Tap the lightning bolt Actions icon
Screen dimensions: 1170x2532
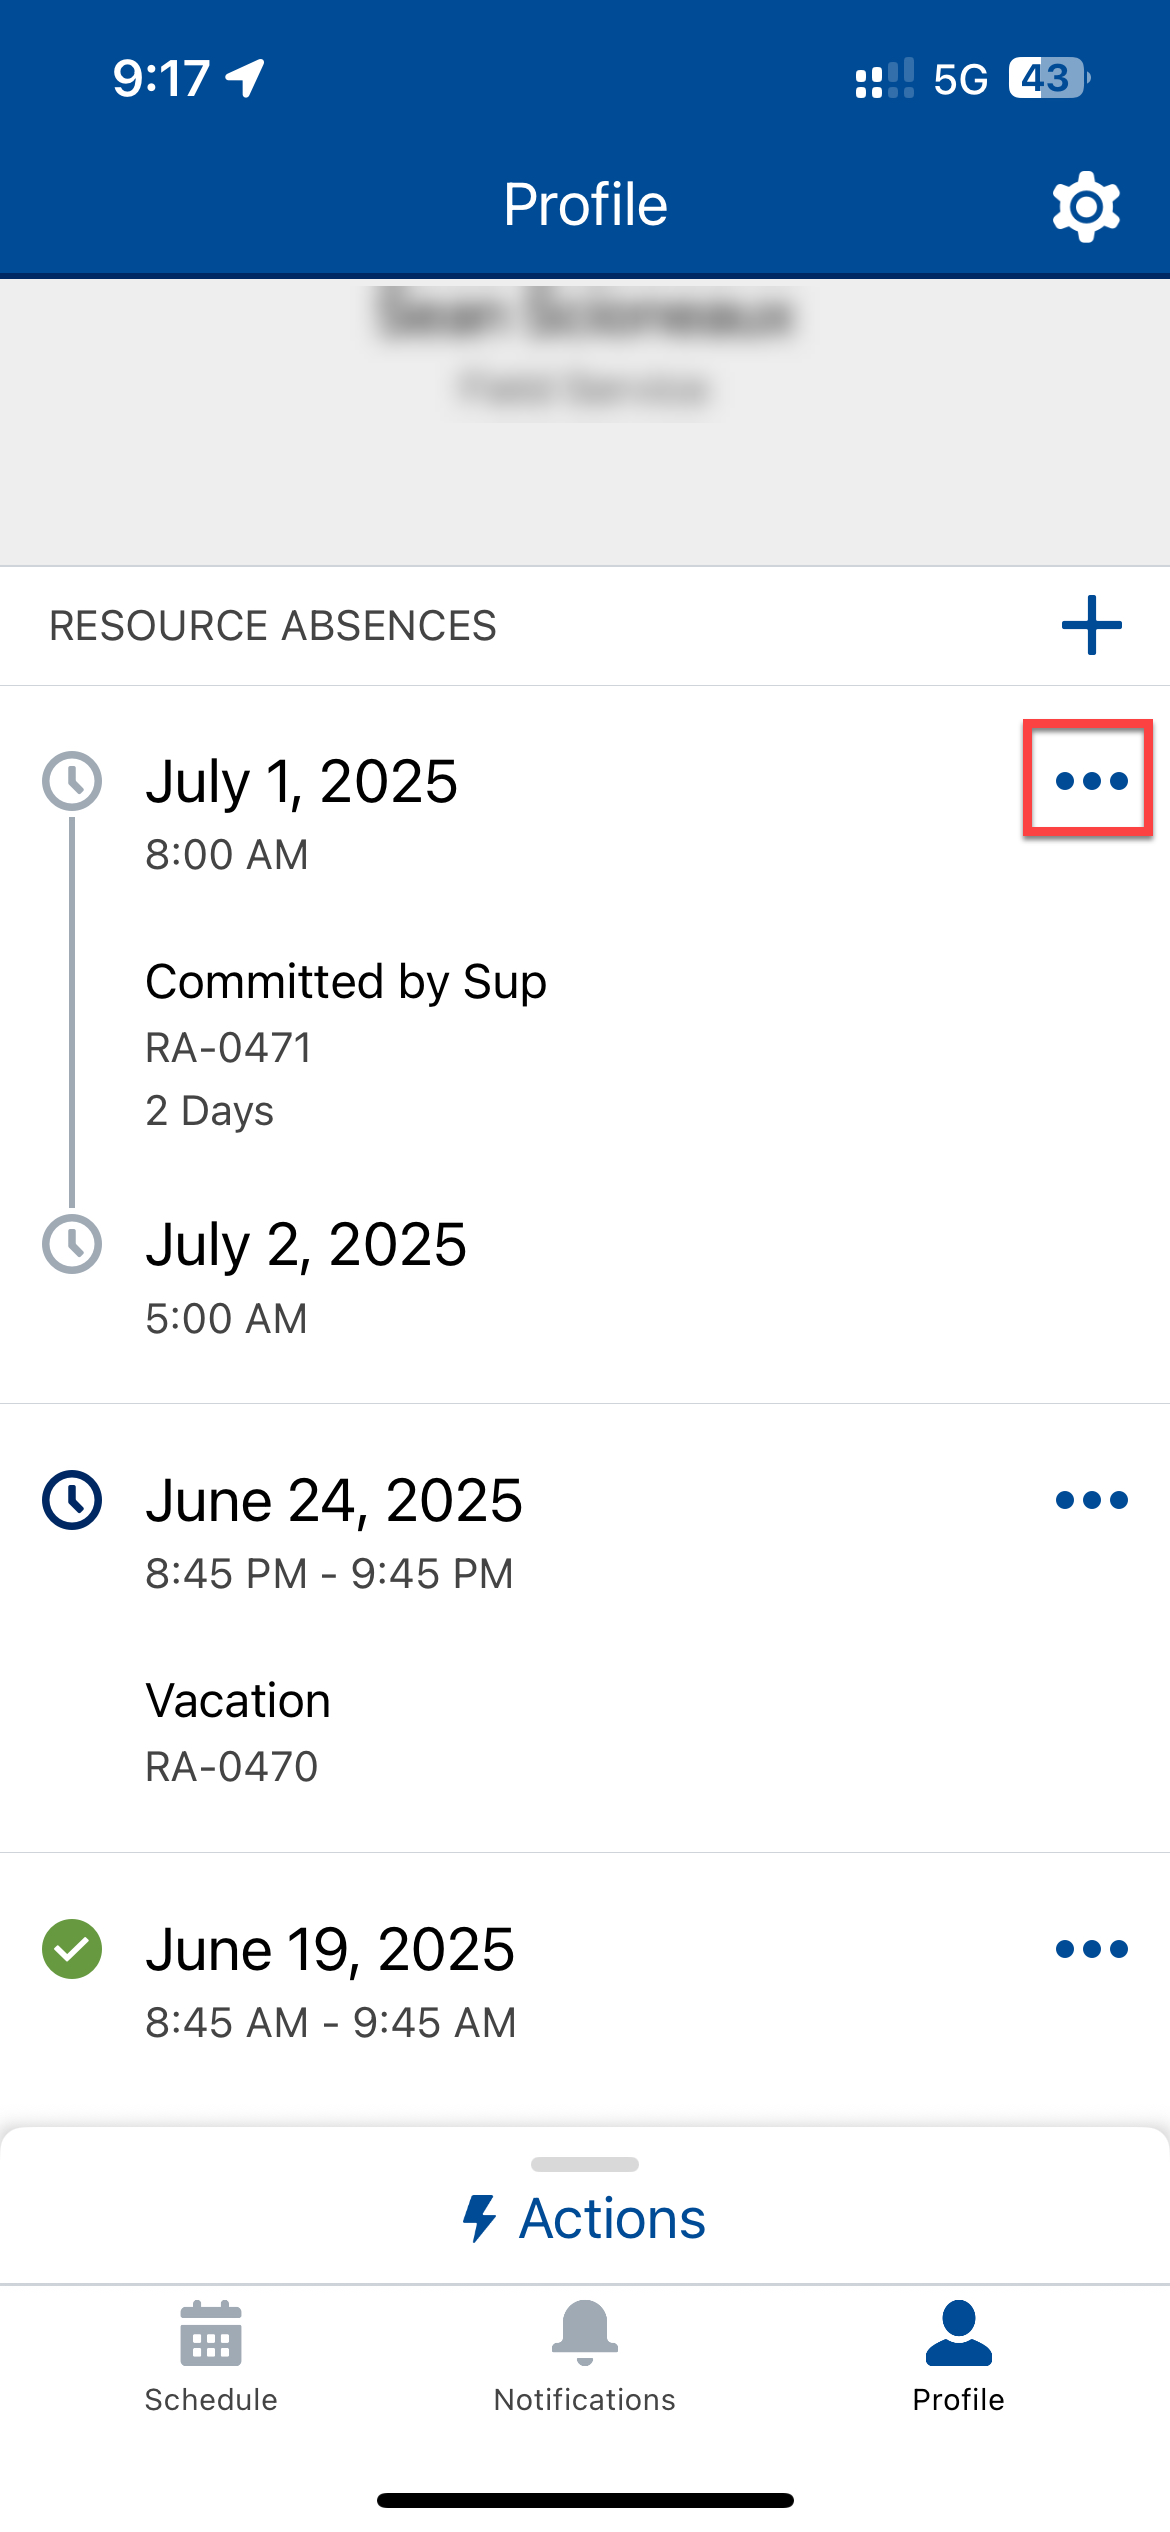[480, 2219]
